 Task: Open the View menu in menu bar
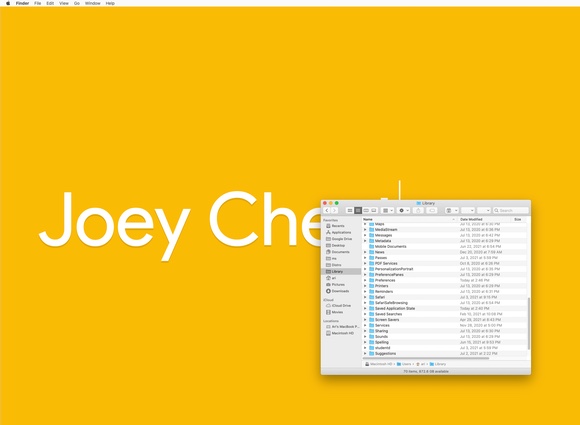pyautogui.click(x=64, y=3)
